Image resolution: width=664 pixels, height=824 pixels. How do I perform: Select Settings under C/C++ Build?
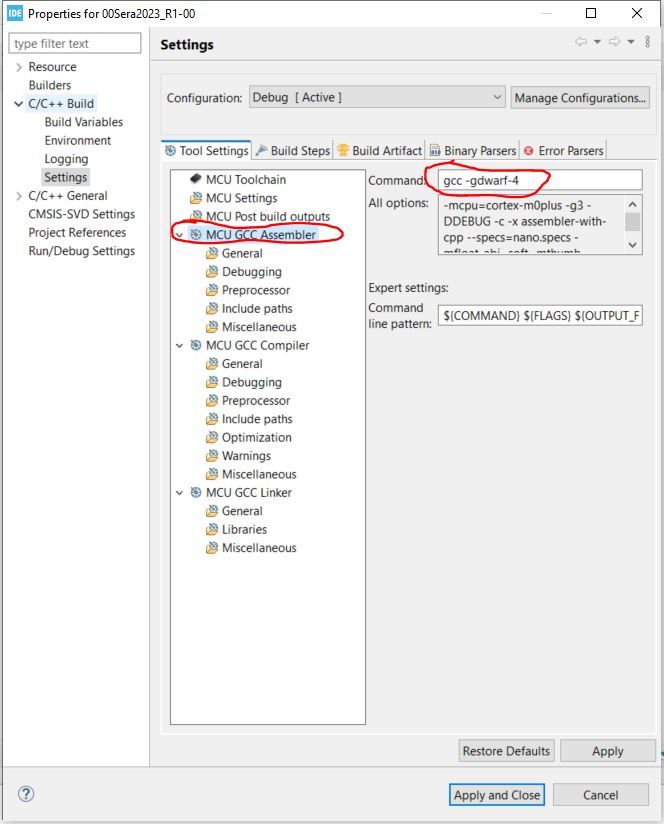tap(66, 177)
